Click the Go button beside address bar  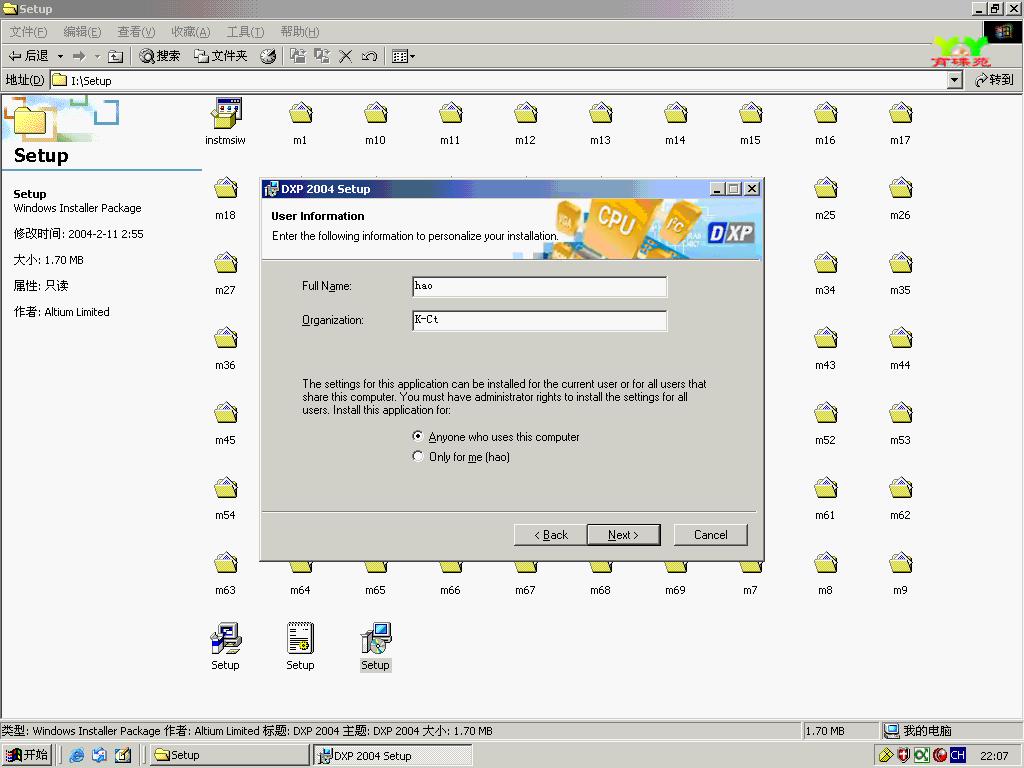tap(994, 80)
